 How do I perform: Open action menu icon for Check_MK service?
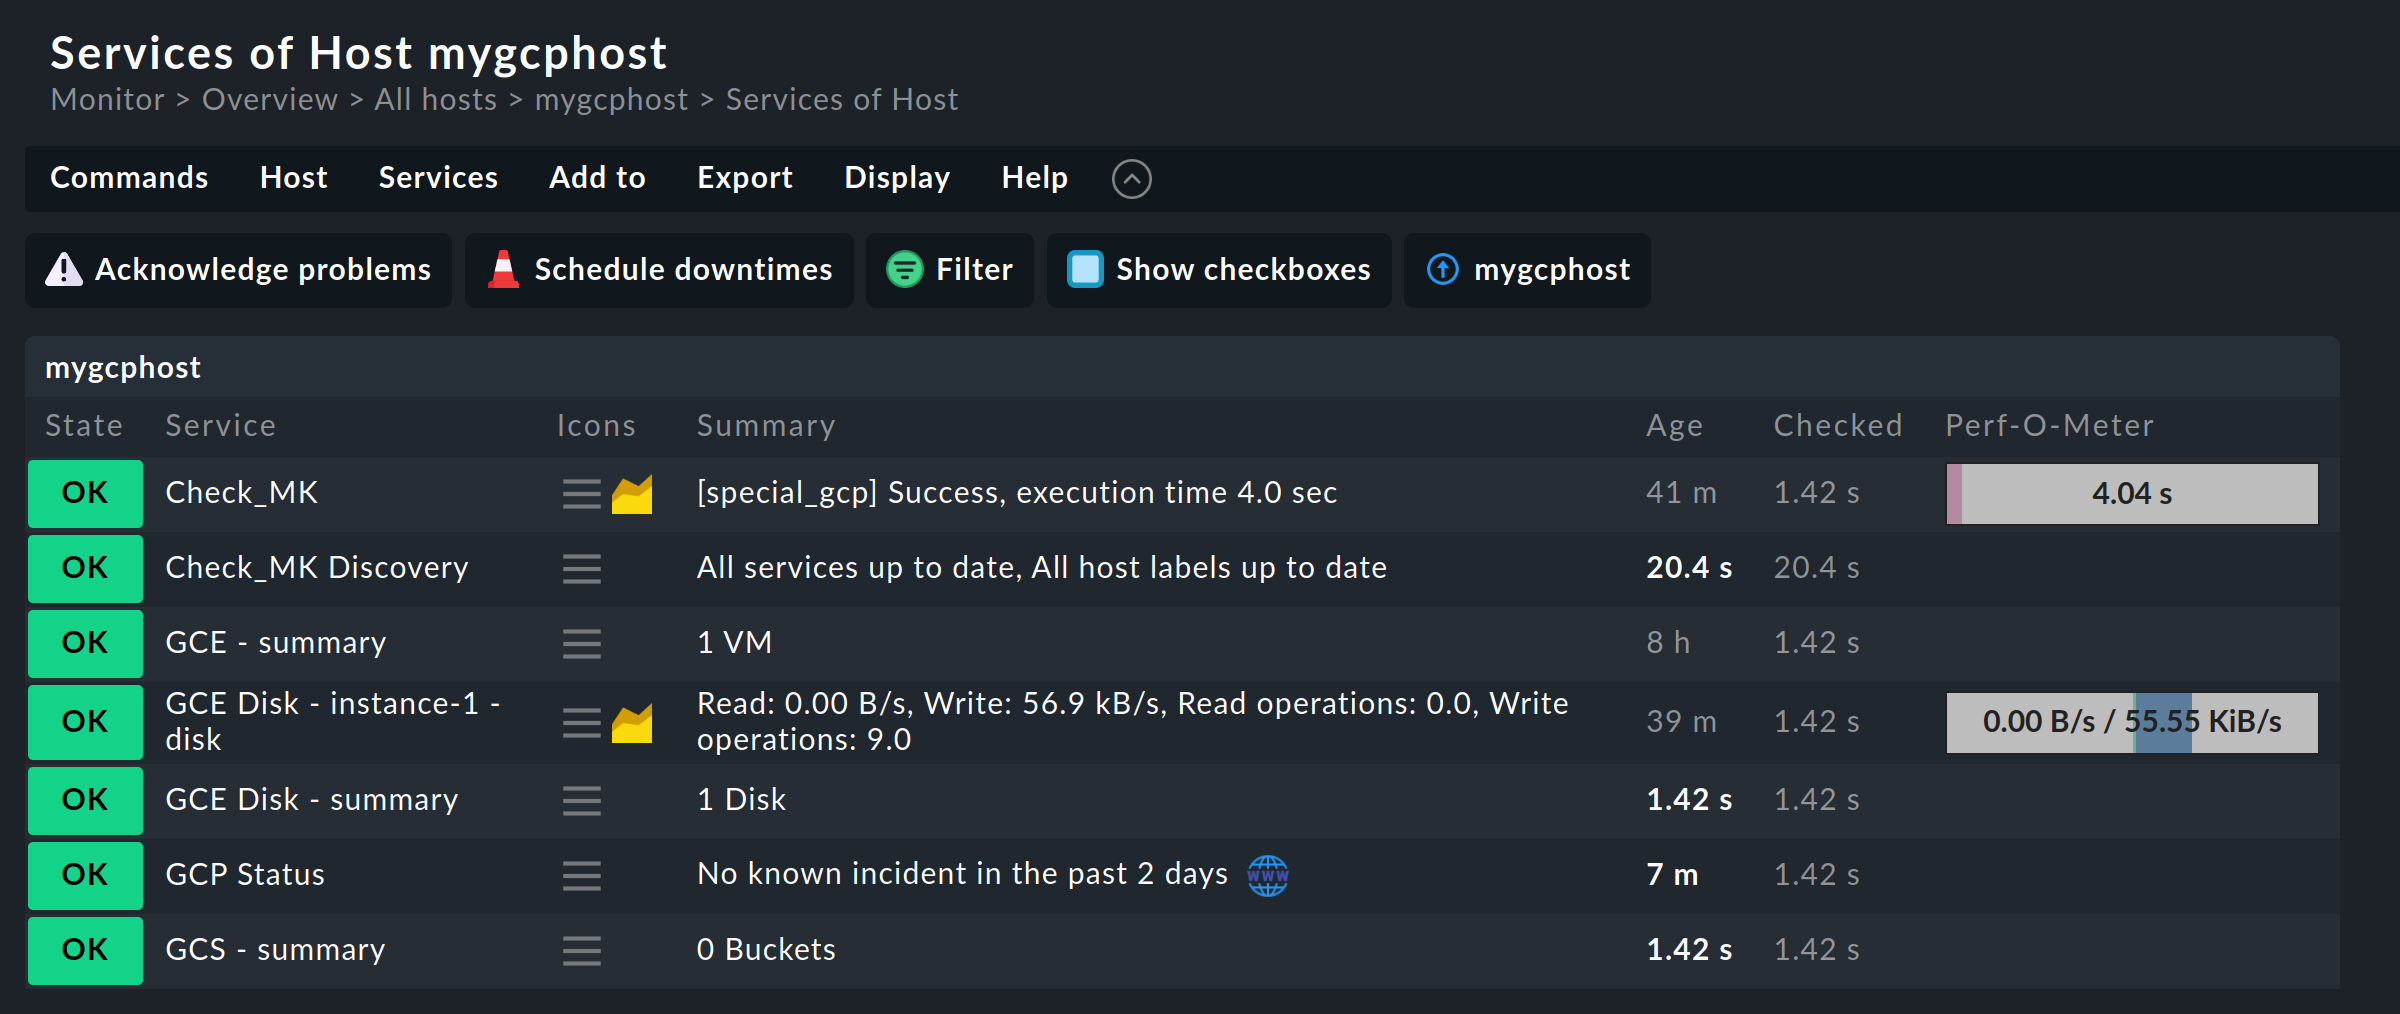pyautogui.click(x=581, y=494)
